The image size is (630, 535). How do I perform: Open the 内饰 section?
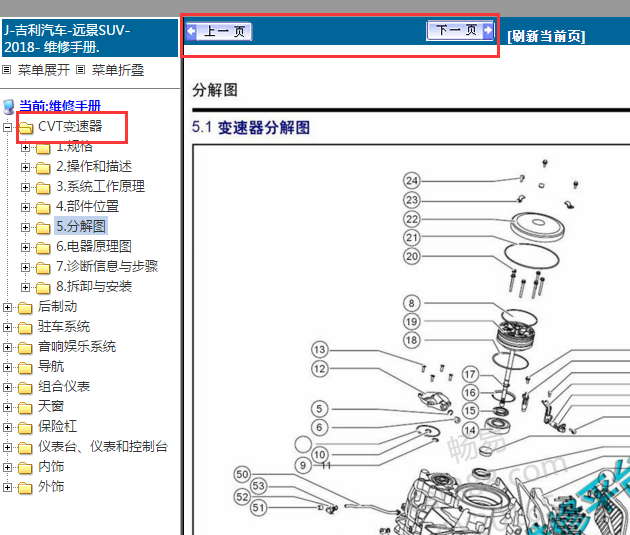(51, 466)
